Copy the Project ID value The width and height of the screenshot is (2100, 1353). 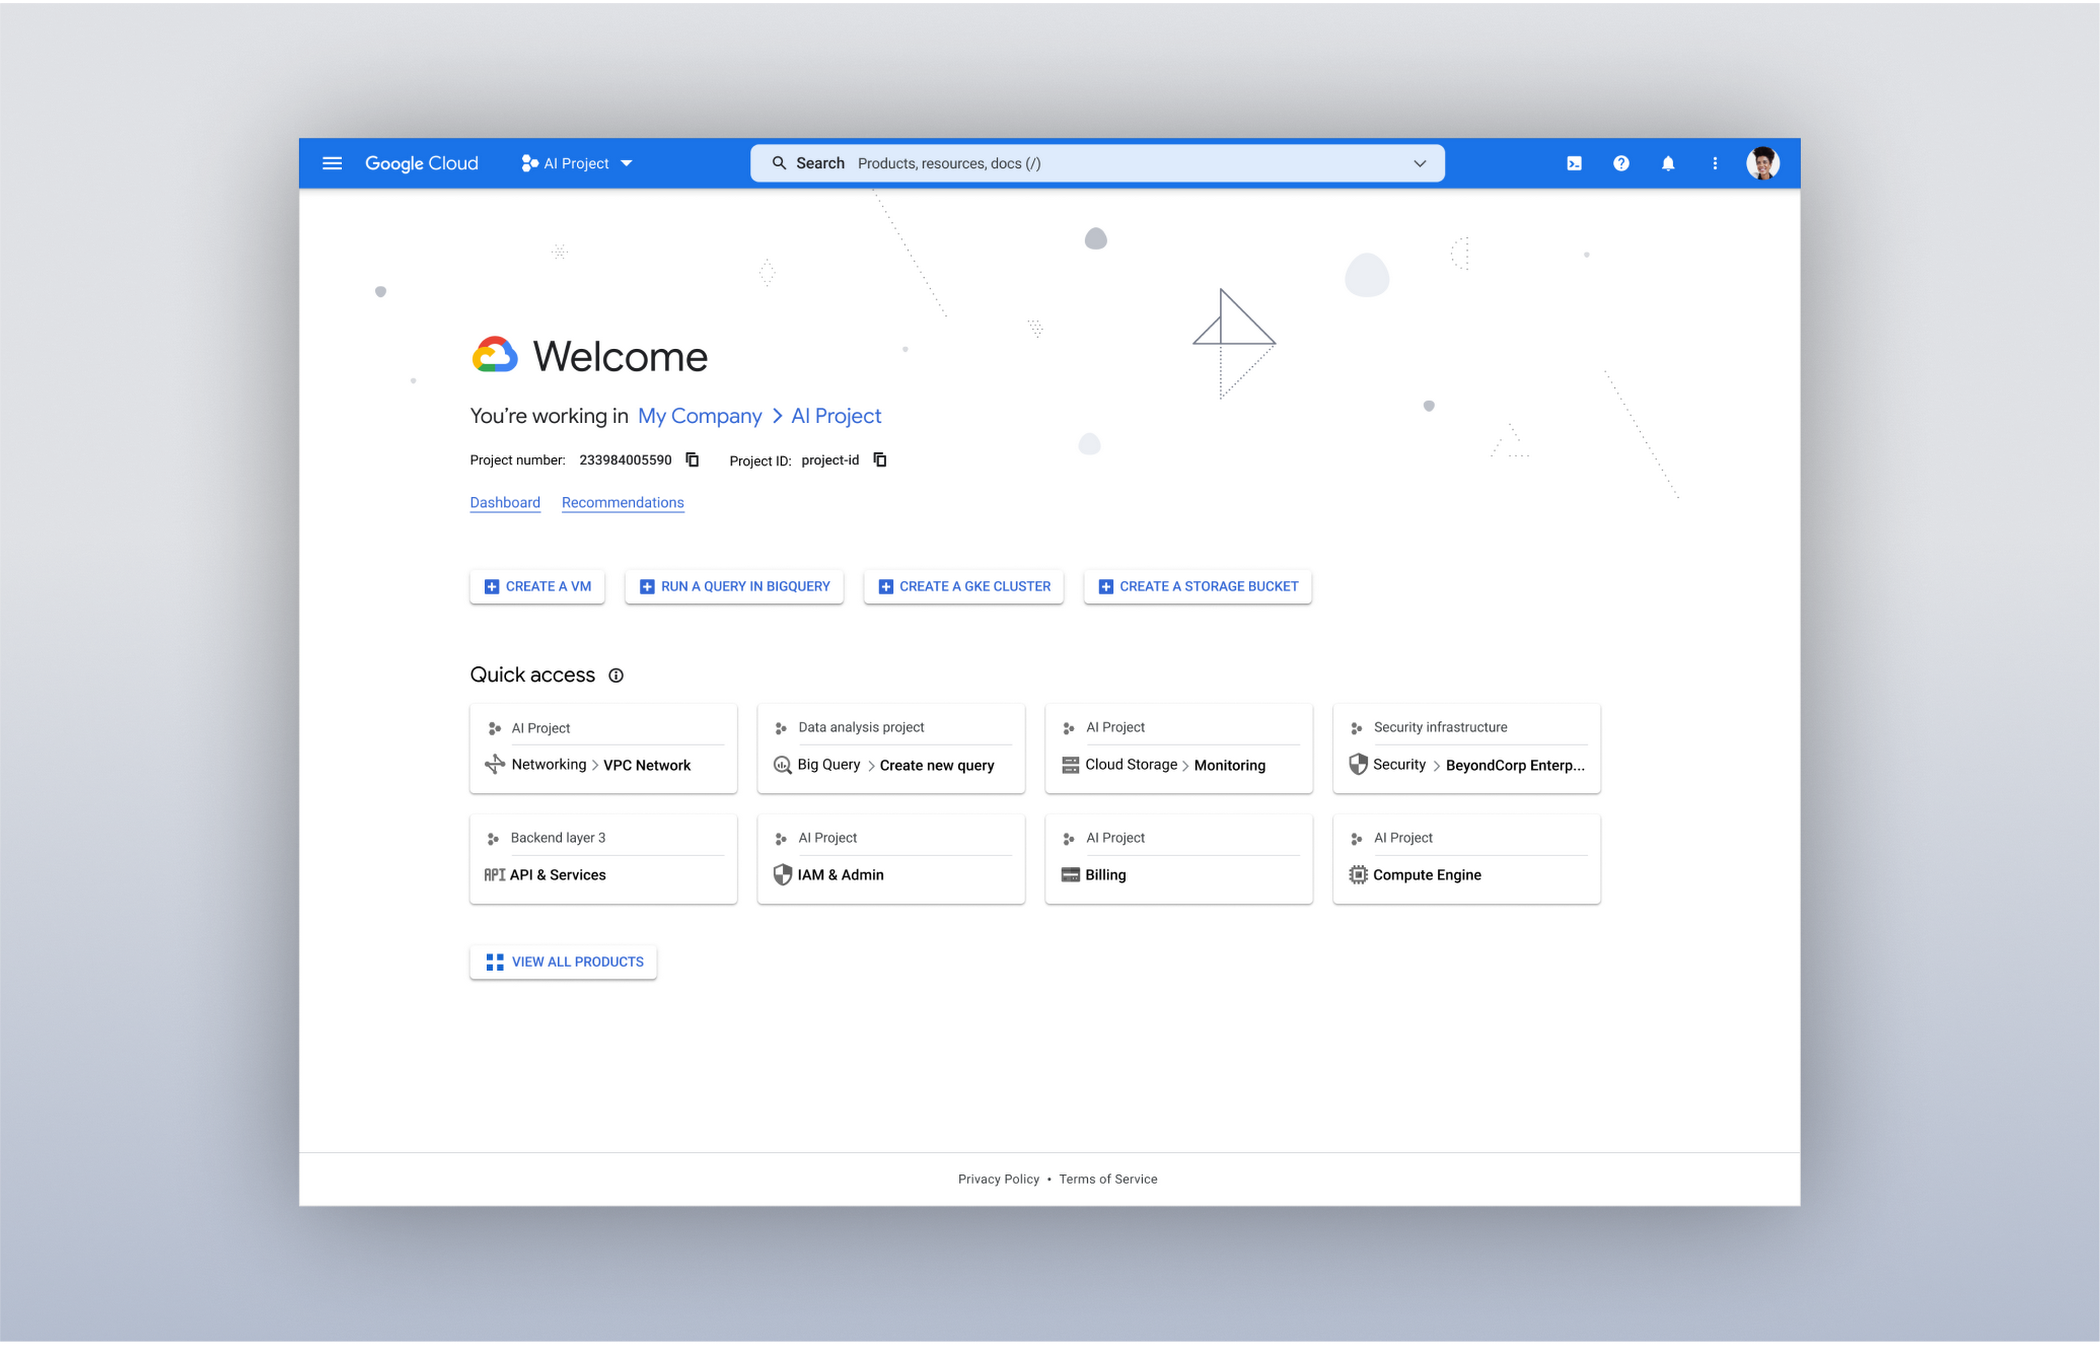point(880,460)
